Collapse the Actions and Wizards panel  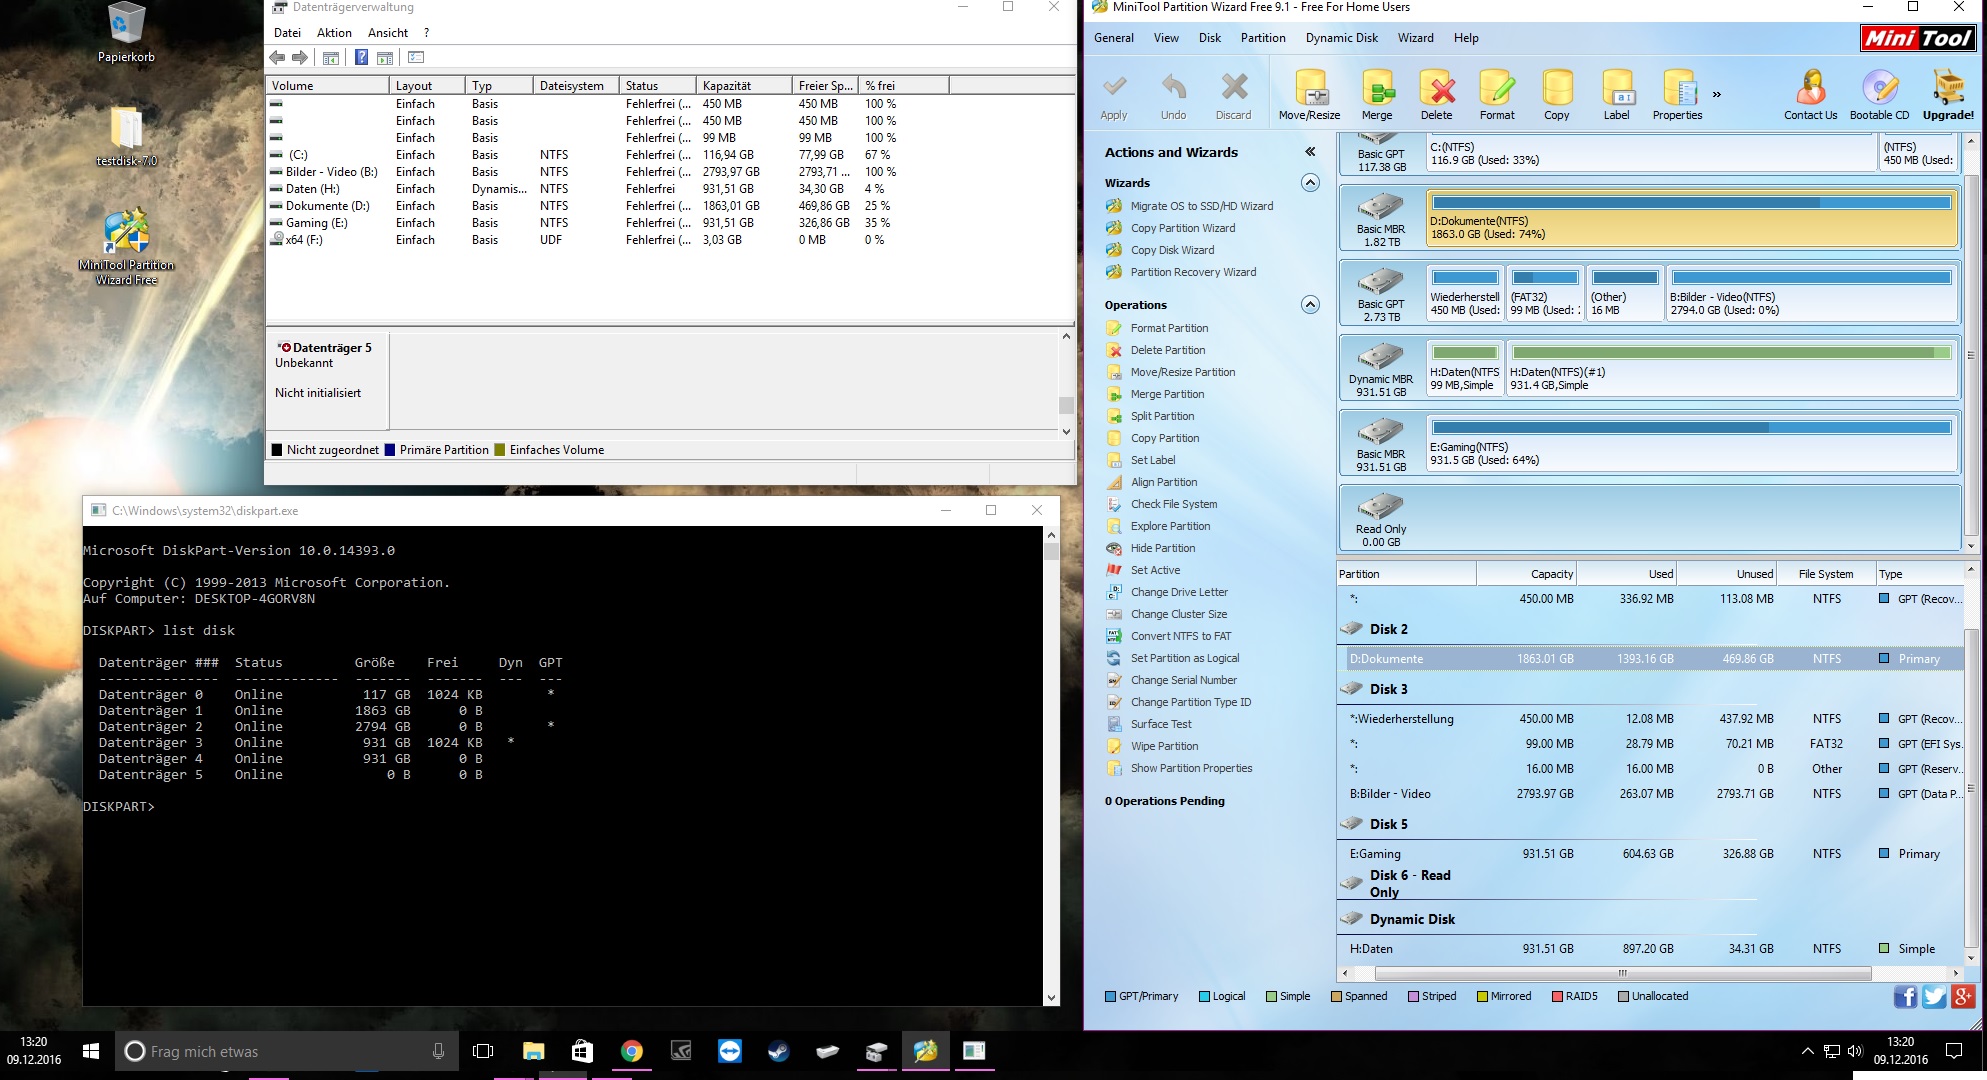1310,152
